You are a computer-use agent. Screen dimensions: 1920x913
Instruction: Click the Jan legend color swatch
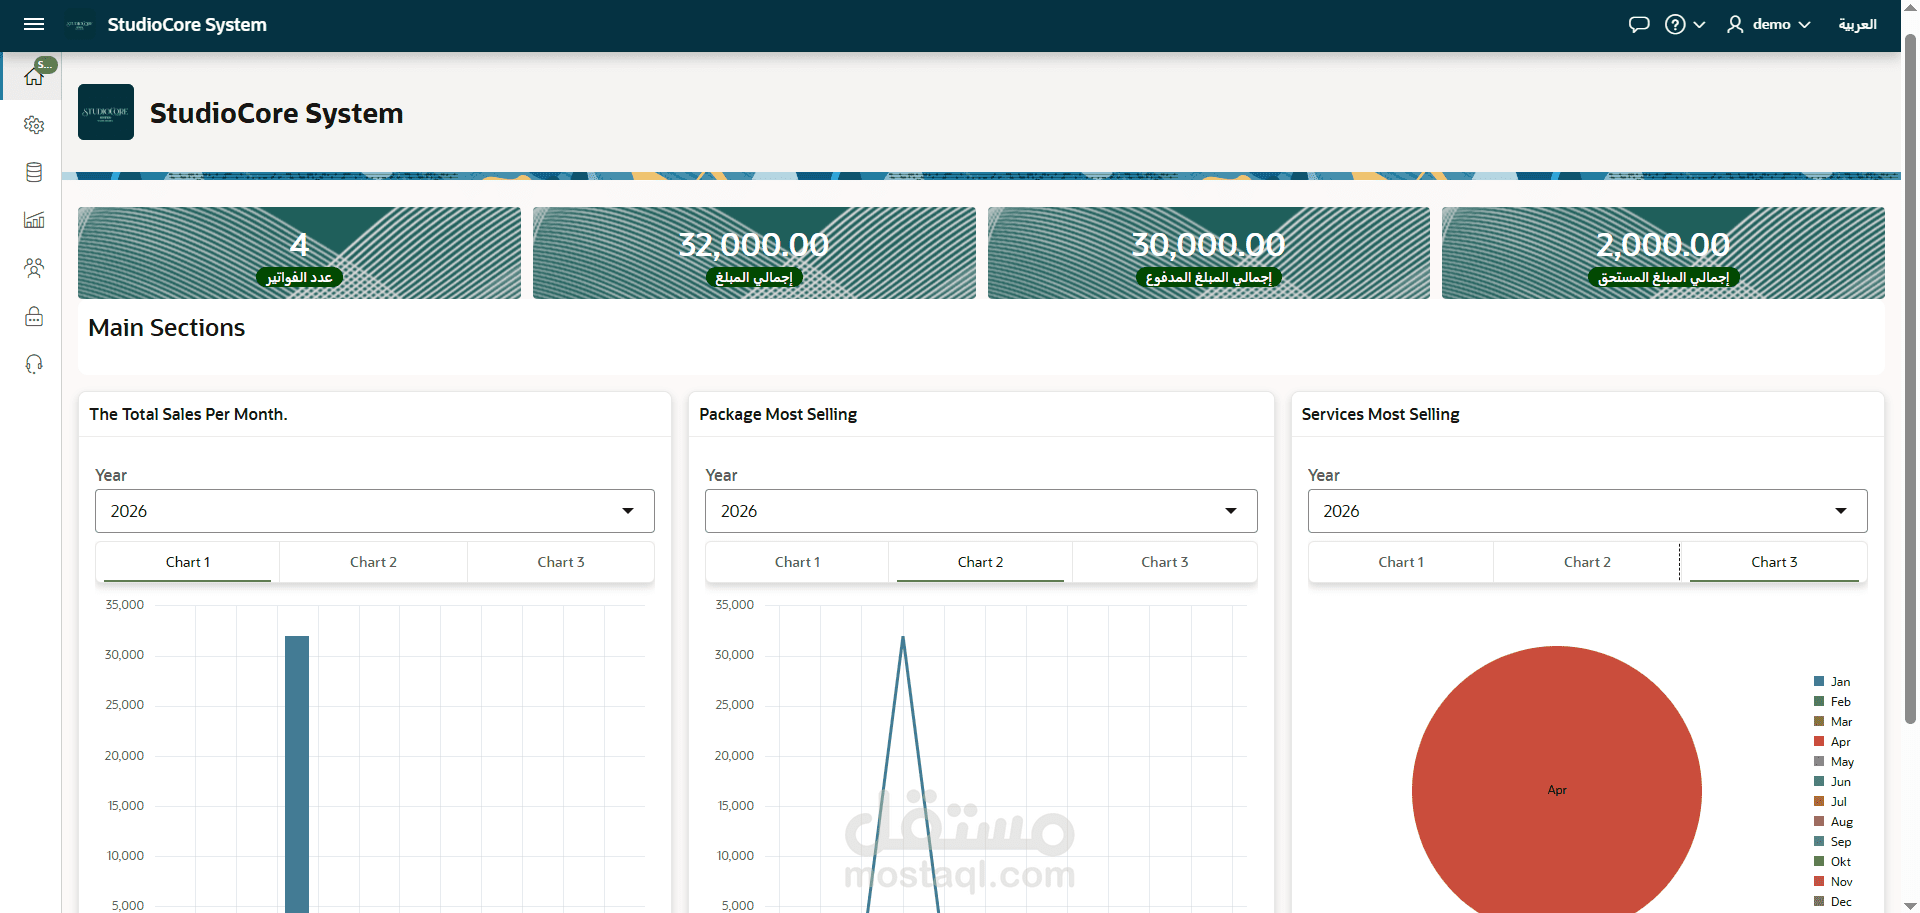(x=1819, y=682)
